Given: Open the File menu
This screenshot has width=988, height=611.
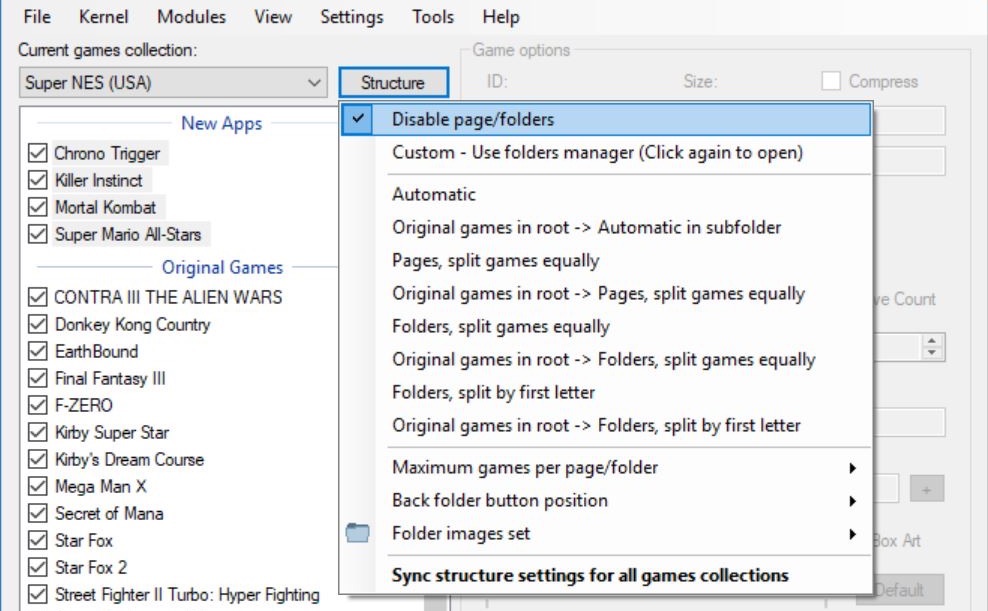Looking at the screenshot, I should point(37,16).
